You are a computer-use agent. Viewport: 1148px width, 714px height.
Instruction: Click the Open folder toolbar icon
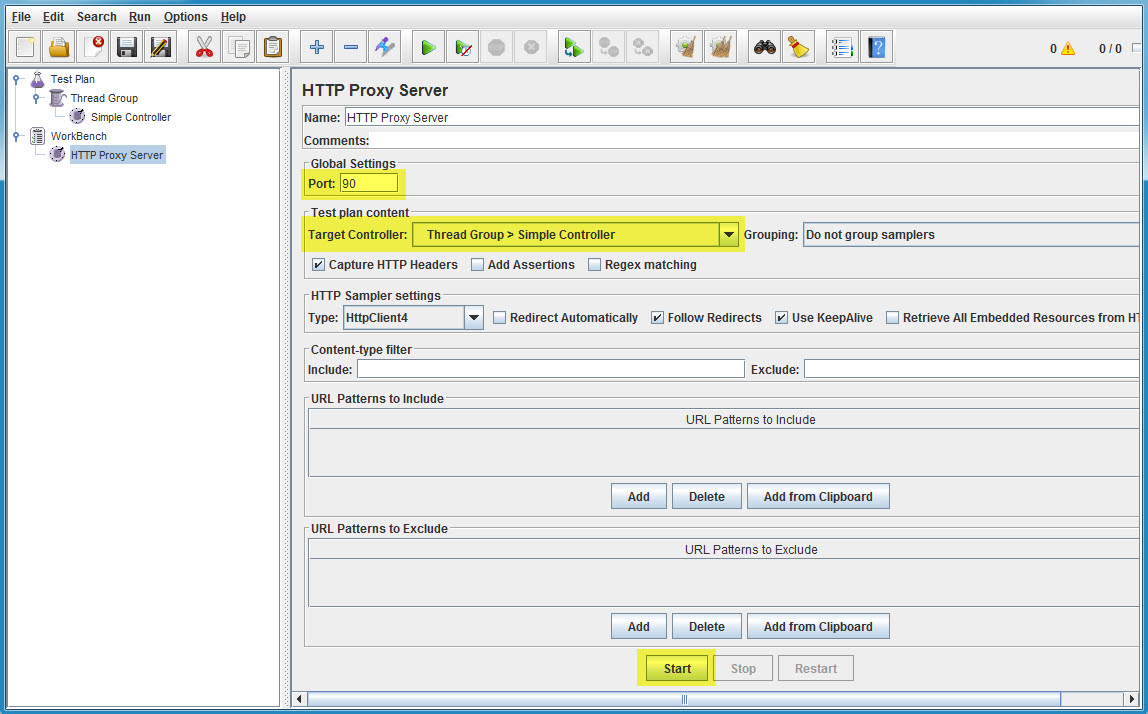point(59,48)
